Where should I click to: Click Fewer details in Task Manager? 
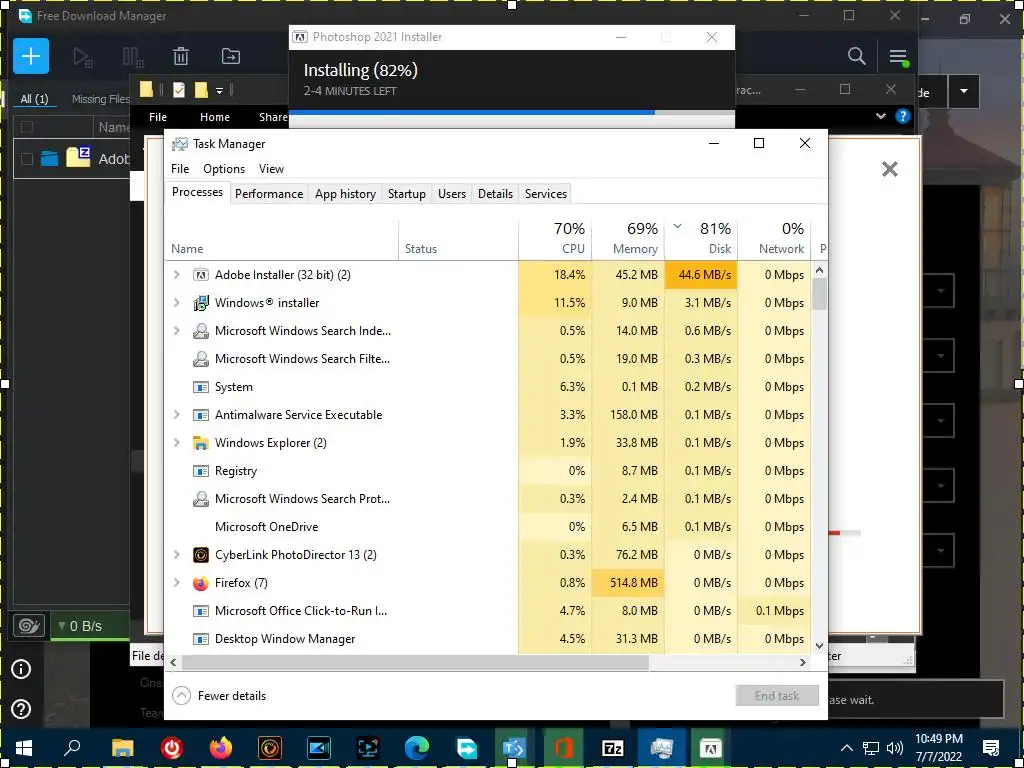pyautogui.click(x=219, y=696)
